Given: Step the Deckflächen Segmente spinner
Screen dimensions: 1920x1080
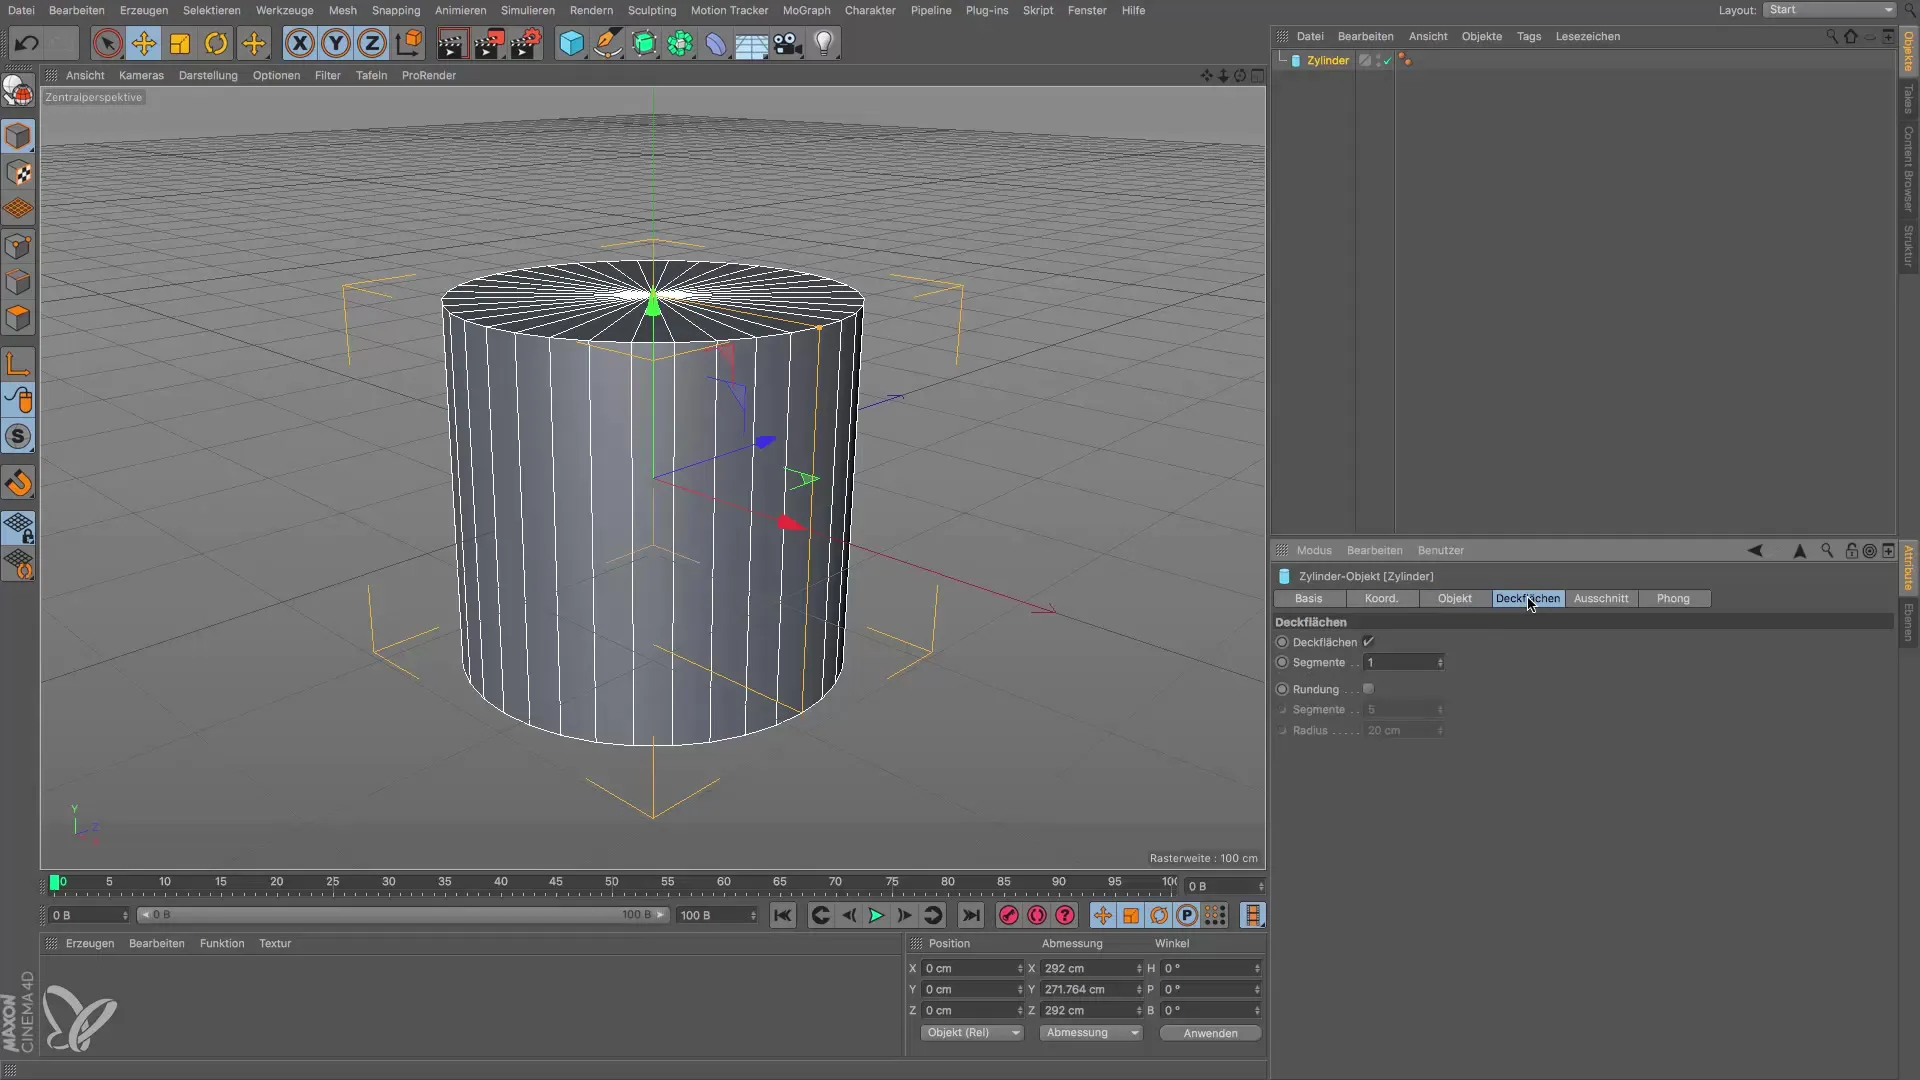Looking at the screenshot, I should (x=1440, y=662).
